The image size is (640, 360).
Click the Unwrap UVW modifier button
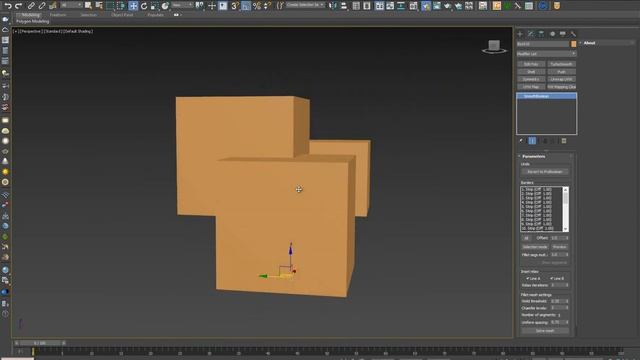tap(561, 79)
